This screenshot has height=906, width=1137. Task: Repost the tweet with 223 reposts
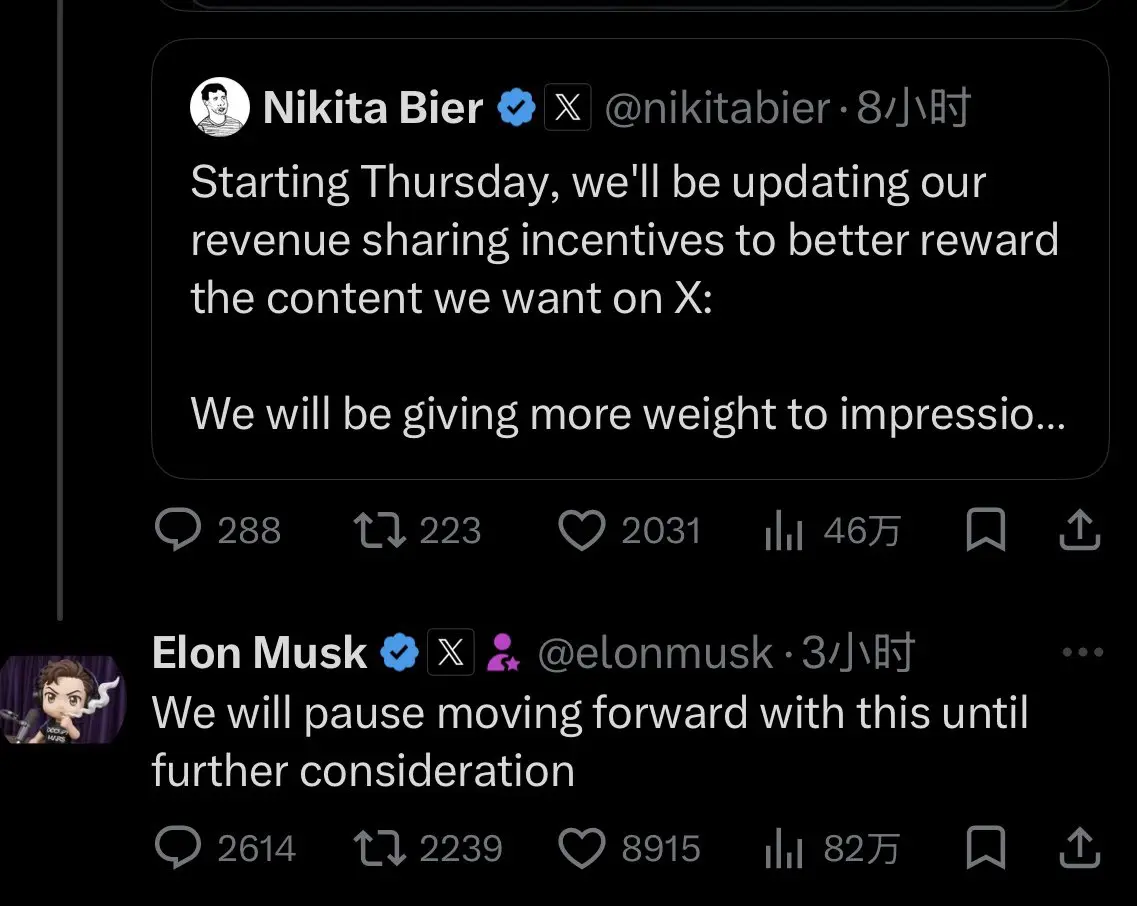(380, 531)
